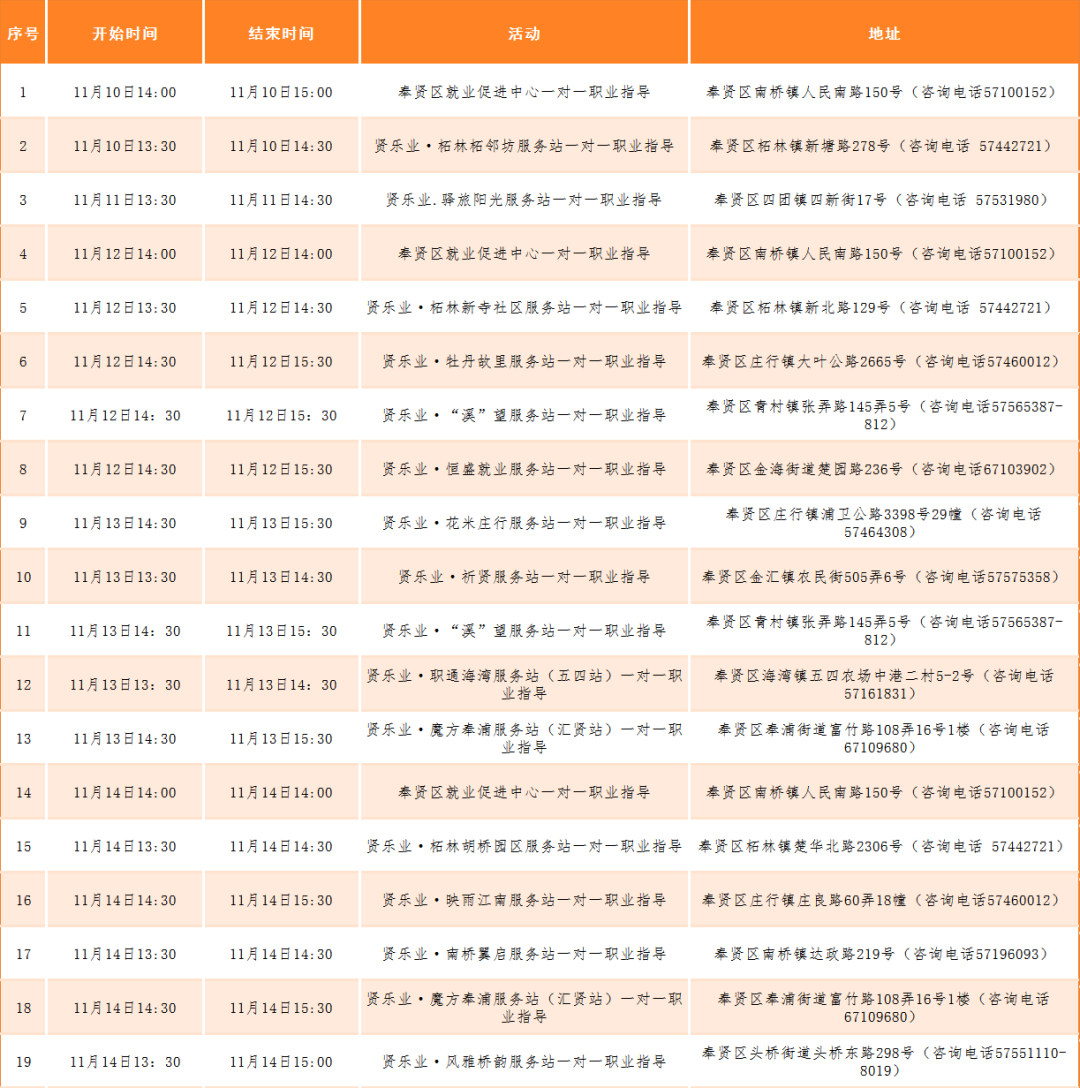Viewport: 1080px width, 1088px height.
Task: Click the 花米庄行服务站 activity cell
Action: (524, 524)
